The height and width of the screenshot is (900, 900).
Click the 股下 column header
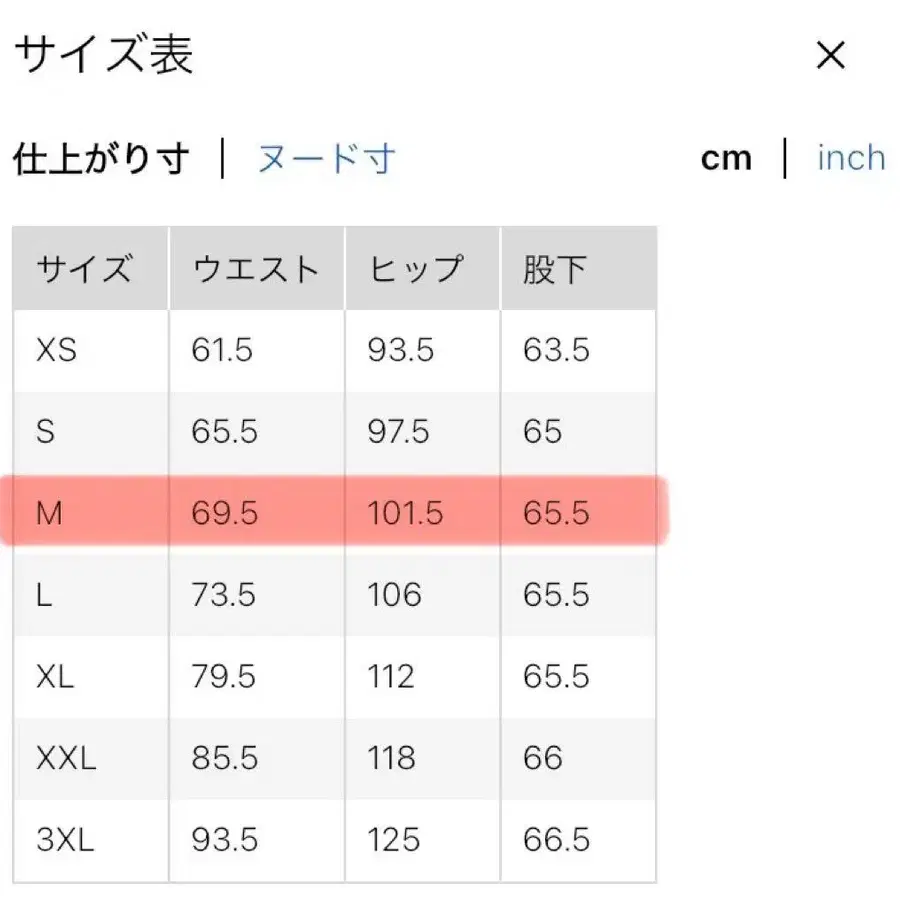tap(549, 267)
